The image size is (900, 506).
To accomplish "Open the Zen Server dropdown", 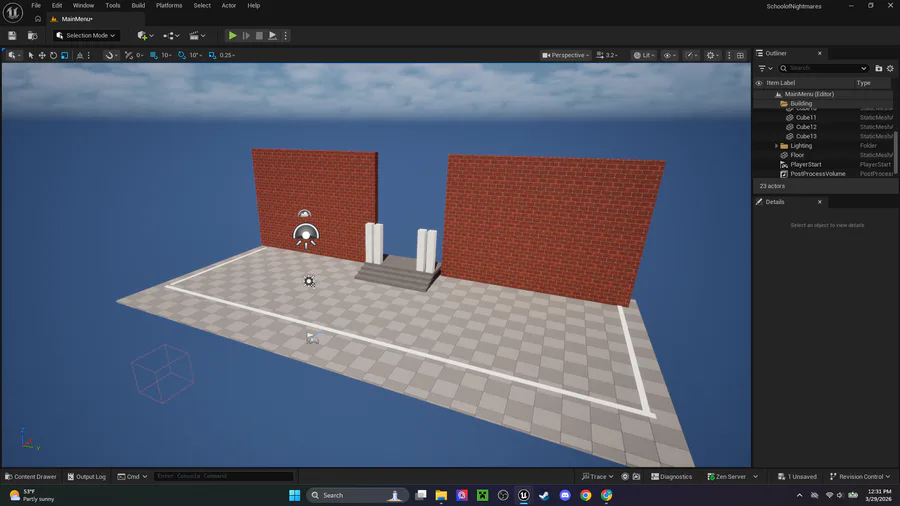I will point(732,476).
